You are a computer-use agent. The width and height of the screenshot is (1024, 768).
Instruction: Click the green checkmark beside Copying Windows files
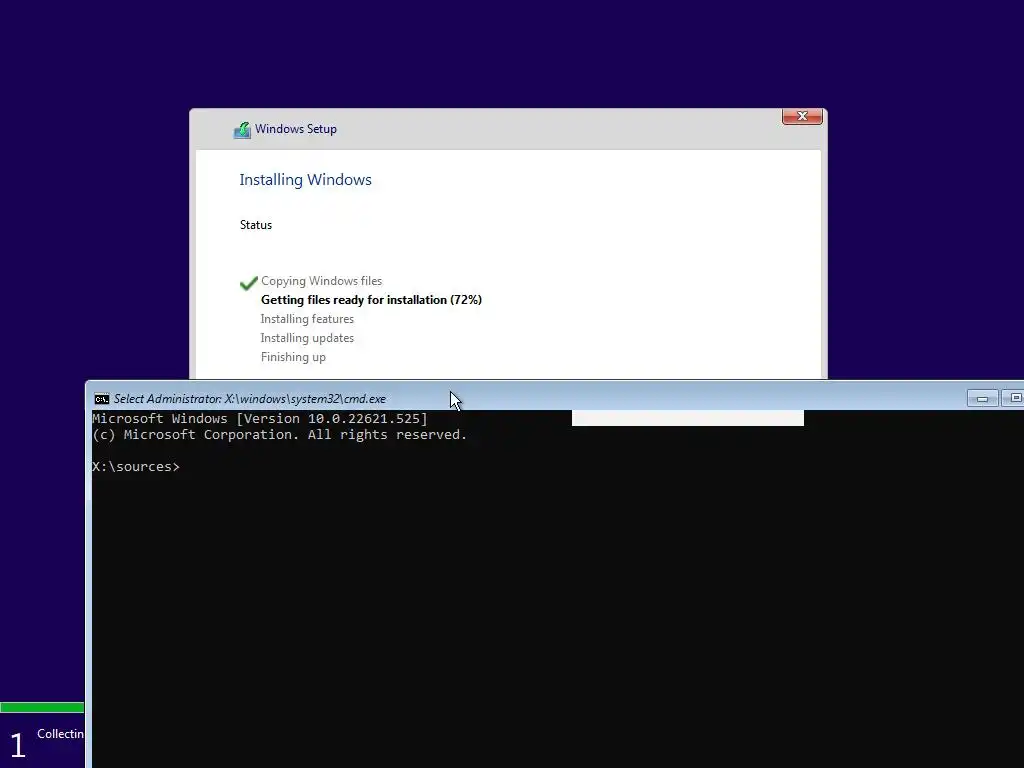pyautogui.click(x=249, y=283)
